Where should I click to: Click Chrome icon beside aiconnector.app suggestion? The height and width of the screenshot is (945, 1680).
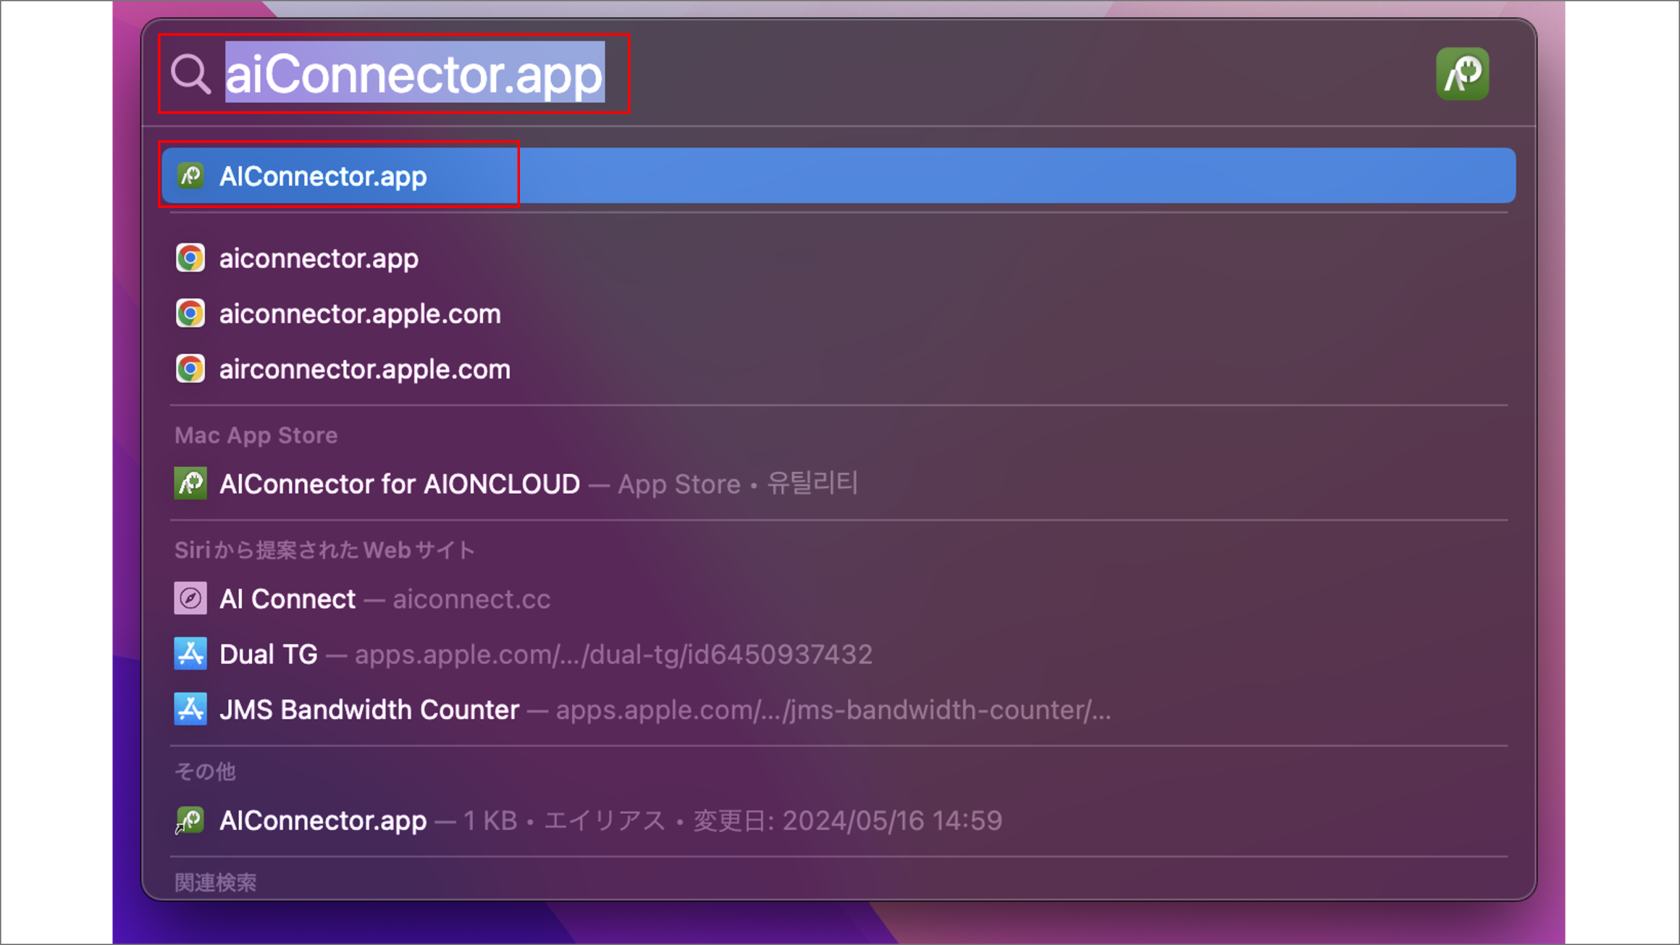(190, 258)
